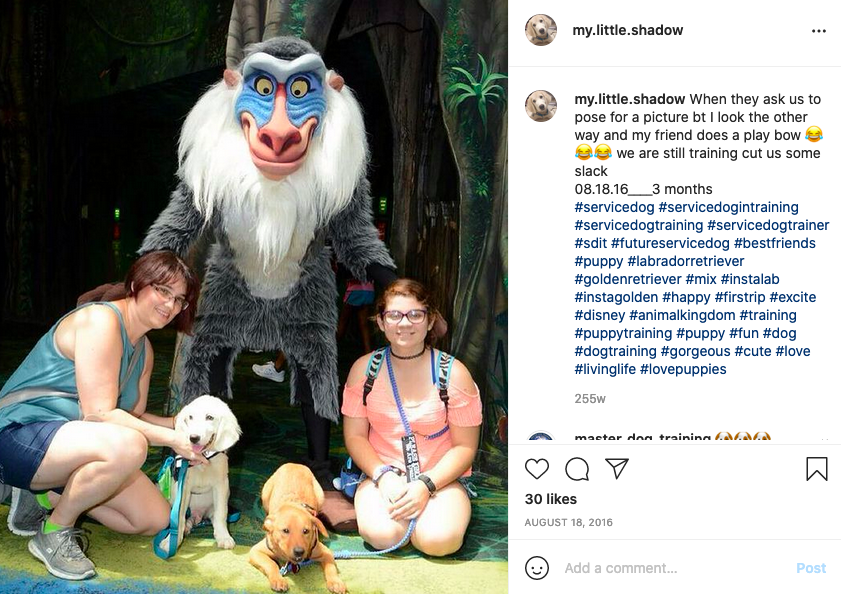The width and height of the screenshot is (841, 594).
Task: Open the #servicedog hashtag
Action: coord(614,207)
